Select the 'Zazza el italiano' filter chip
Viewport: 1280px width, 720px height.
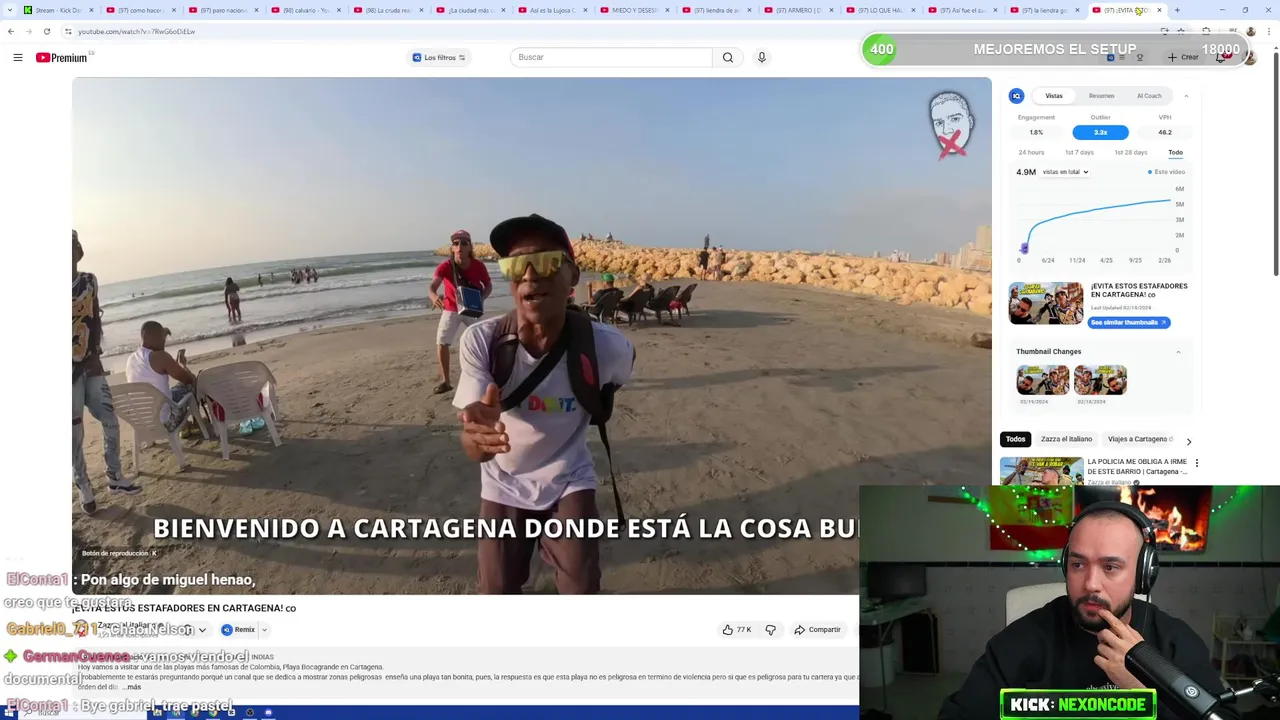(1066, 439)
